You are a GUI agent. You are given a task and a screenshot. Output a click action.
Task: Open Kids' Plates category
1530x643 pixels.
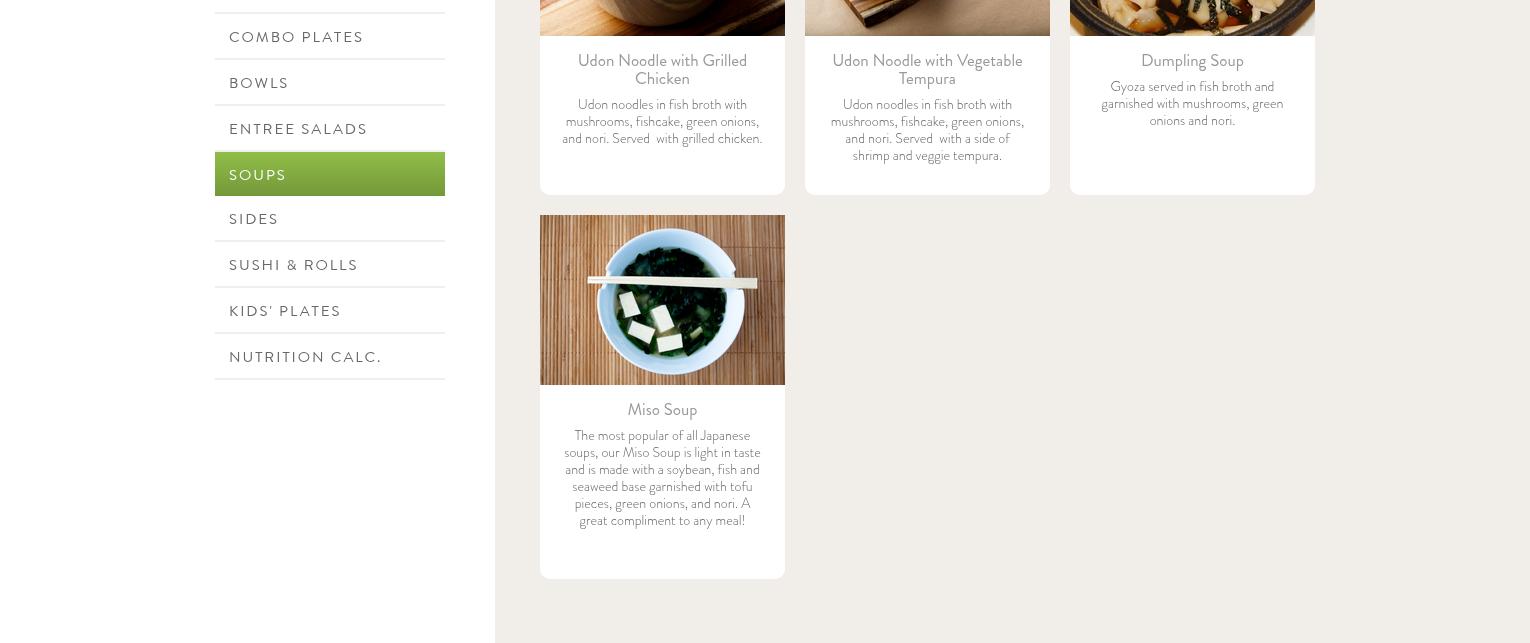(x=329, y=311)
